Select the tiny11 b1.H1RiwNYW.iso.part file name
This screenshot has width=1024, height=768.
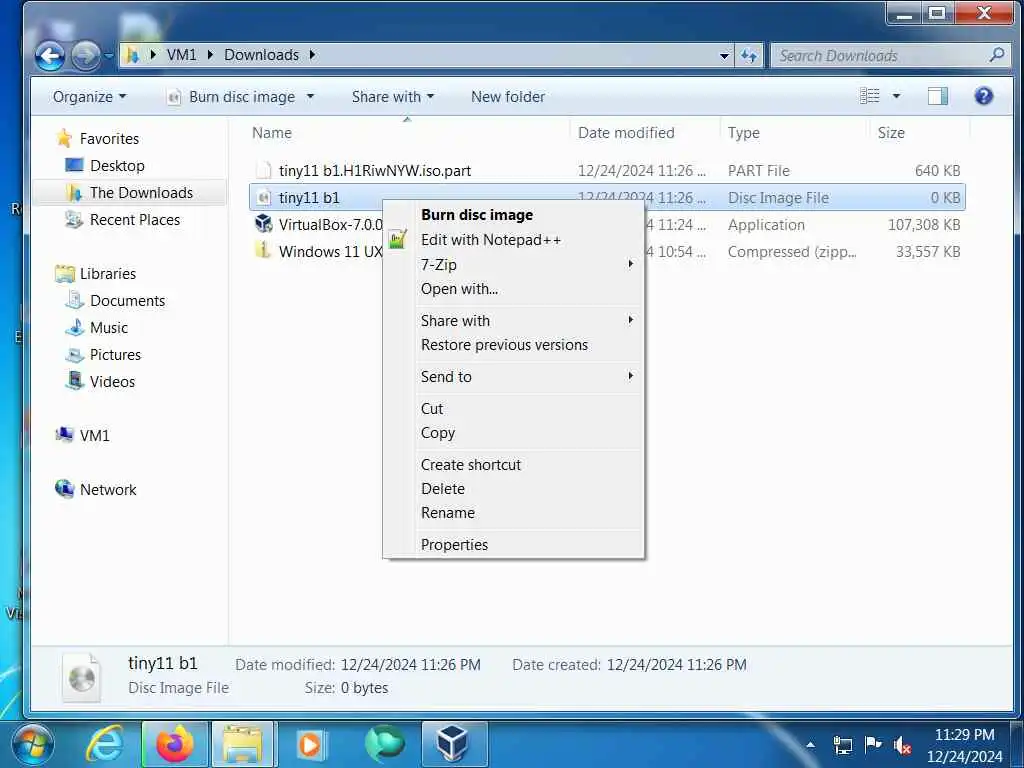click(375, 170)
